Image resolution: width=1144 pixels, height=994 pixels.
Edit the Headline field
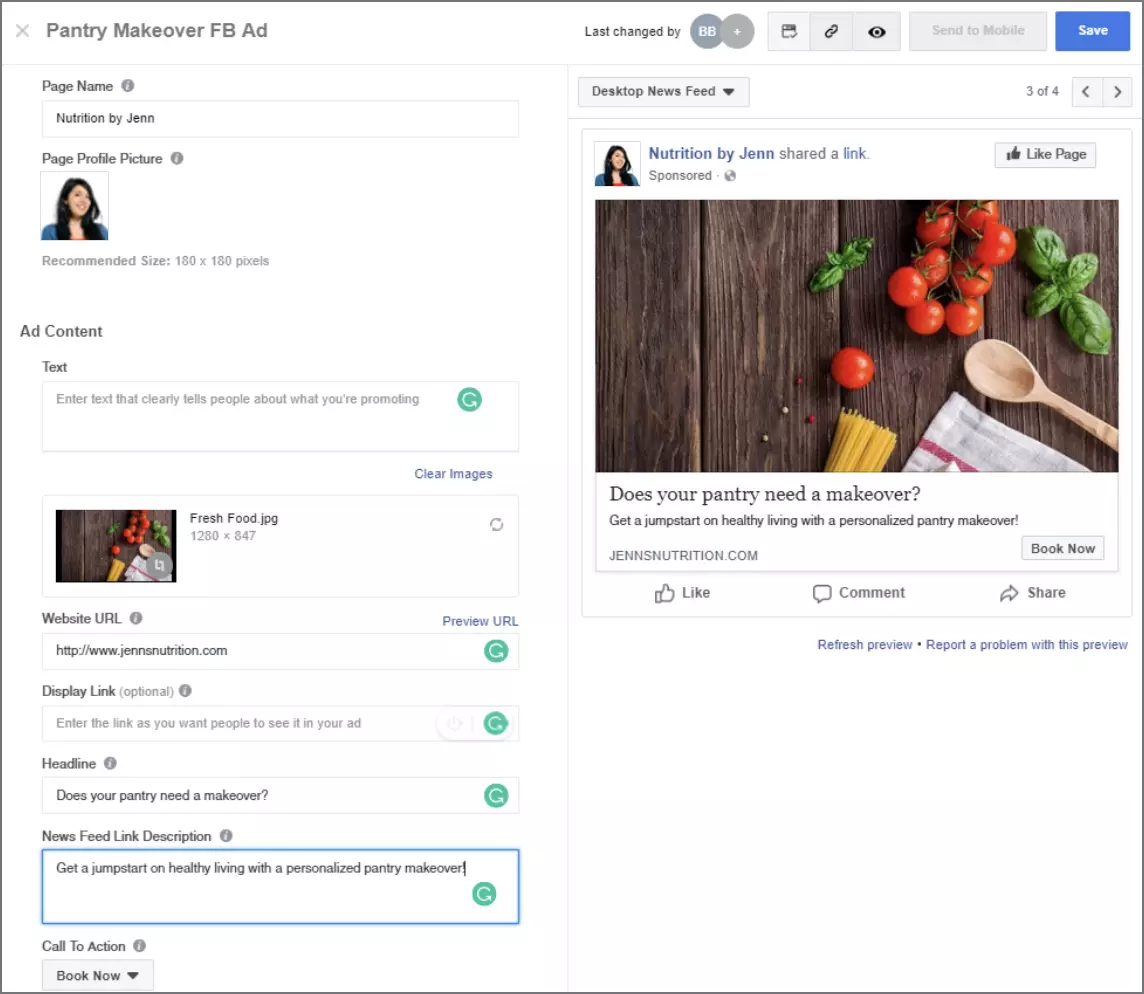pyautogui.click(x=280, y=795)
